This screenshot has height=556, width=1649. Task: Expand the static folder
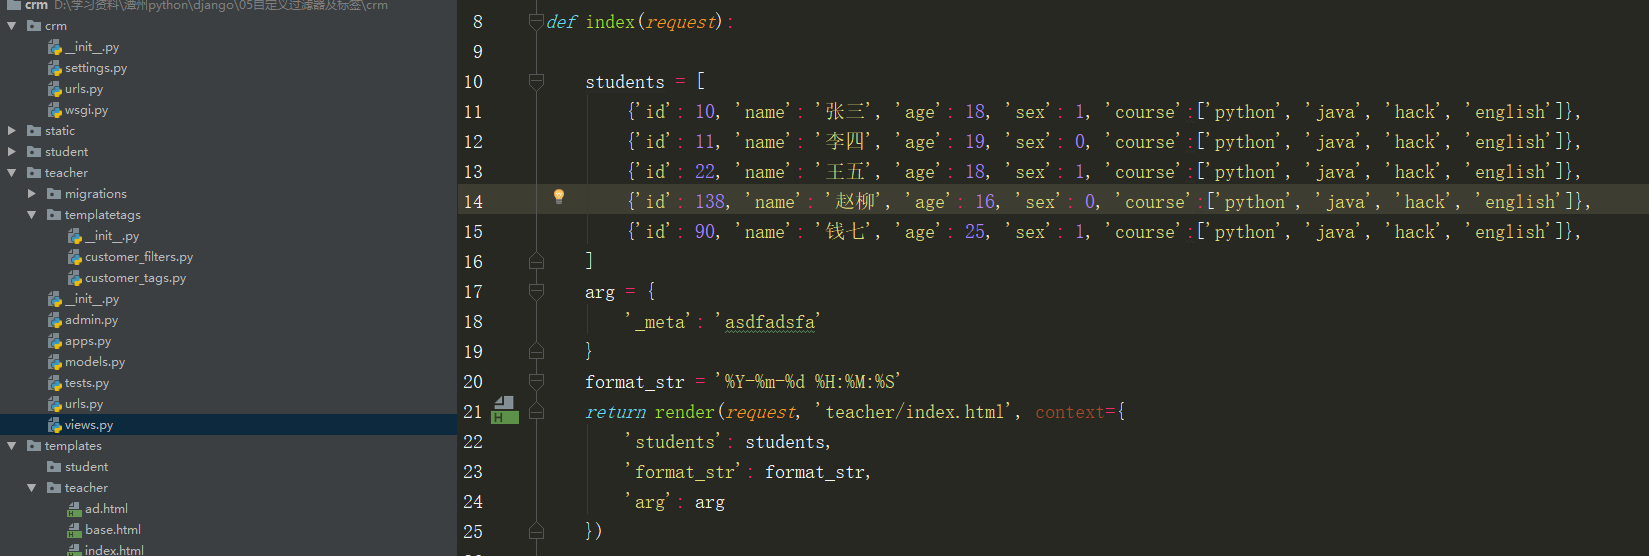click(x=12, y=131)
